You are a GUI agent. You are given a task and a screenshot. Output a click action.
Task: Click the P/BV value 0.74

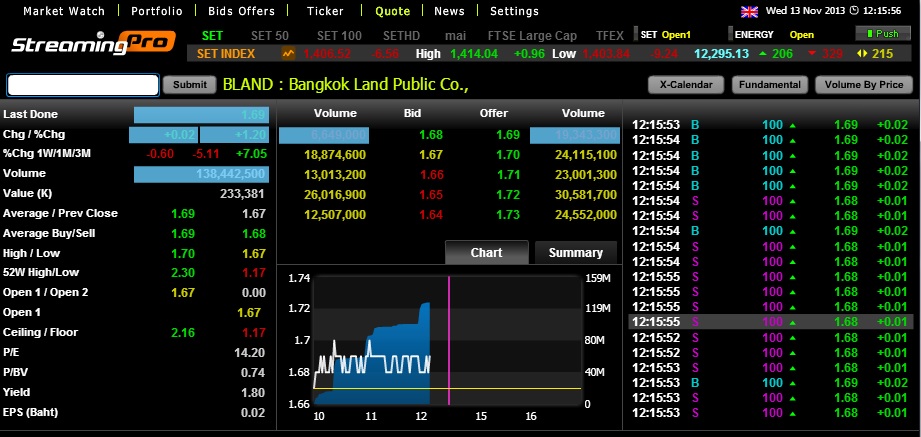pos(253,372)
